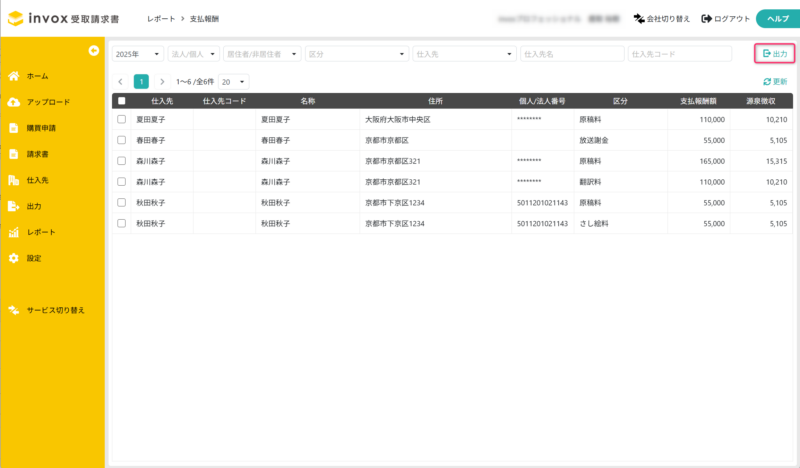Viewport: 800px width, 468px height.
Task: Open Home icon in the sidebar
Action: [14, 76]
